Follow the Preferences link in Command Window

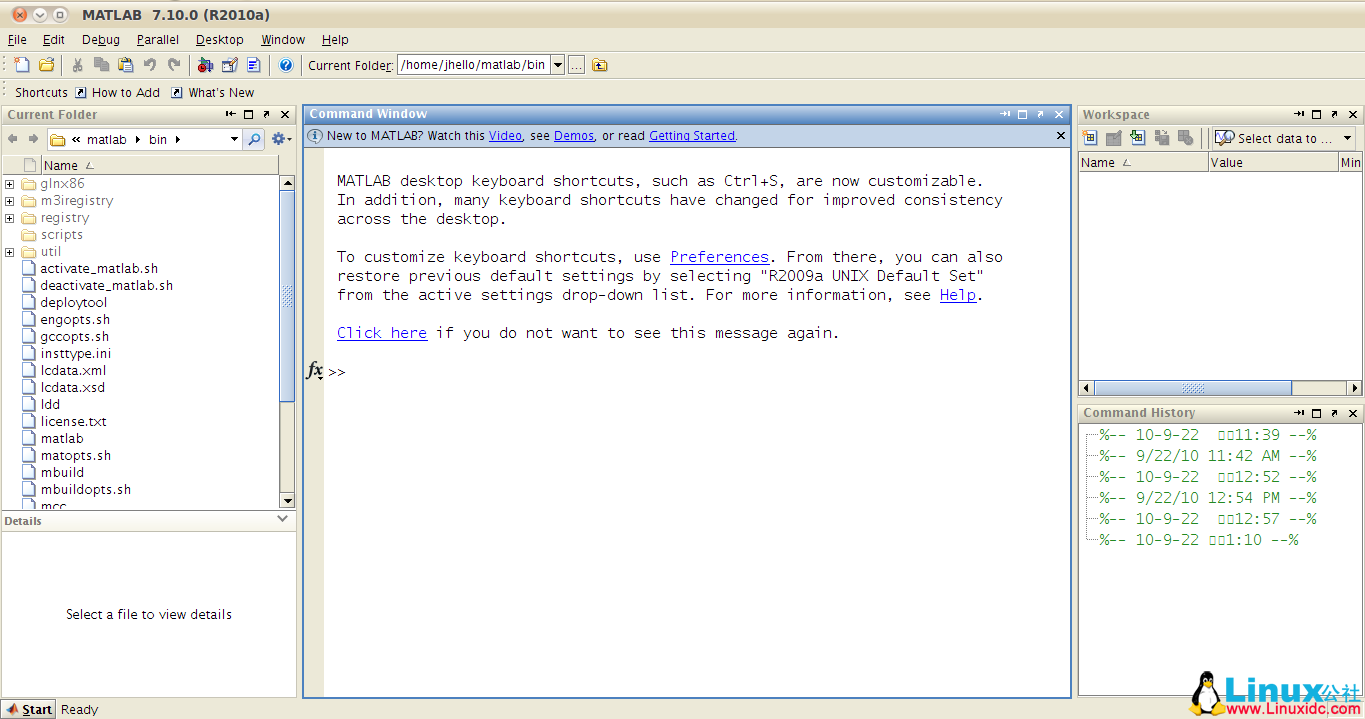point(719,257)
